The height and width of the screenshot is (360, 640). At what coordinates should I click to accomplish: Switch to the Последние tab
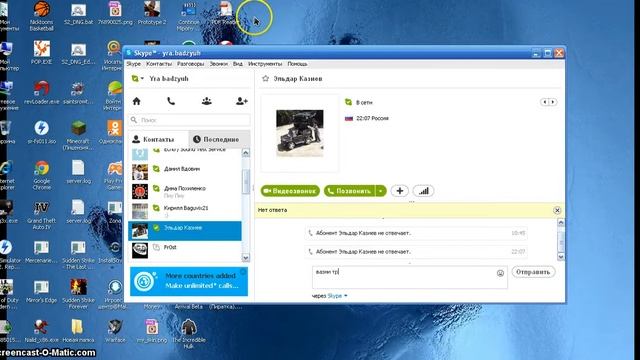click(219, 140)
